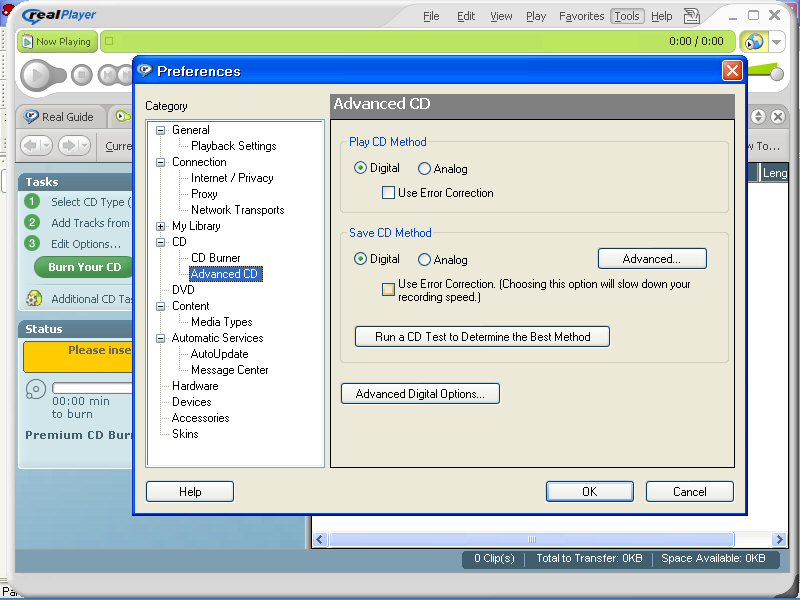Click the small square in the green playback bar

pyautogui.click(x=109, y=41)
